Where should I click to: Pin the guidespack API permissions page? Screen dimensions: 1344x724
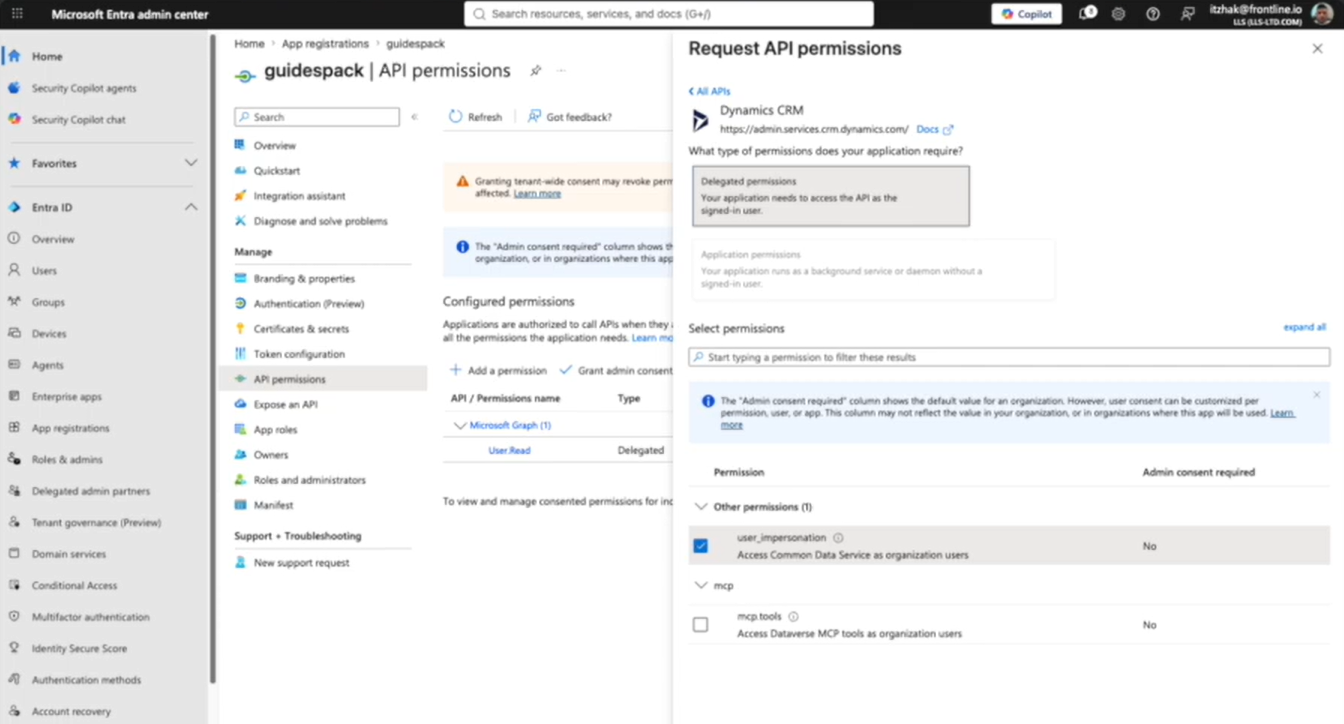click(x=536, y=71)
